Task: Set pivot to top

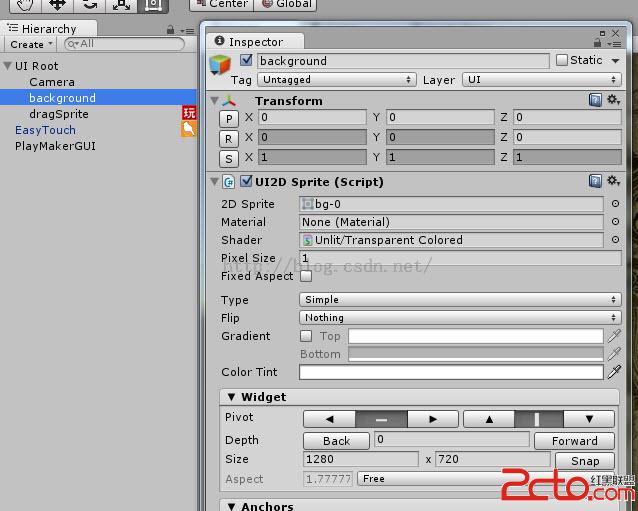Action: pyautogui.click(x=489, y=419)
